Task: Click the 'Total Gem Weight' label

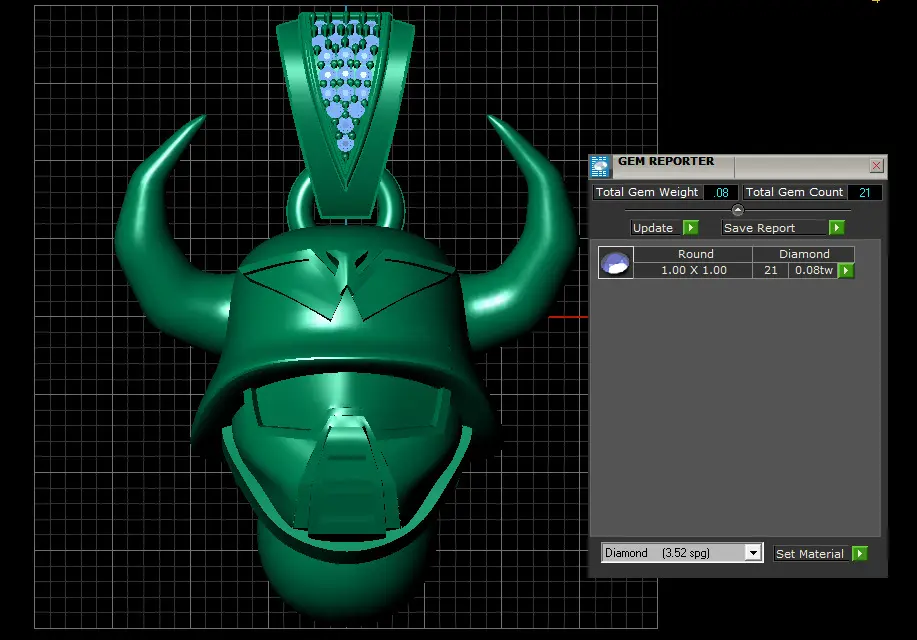Action: pyautogui.click(x=647, y=192)
